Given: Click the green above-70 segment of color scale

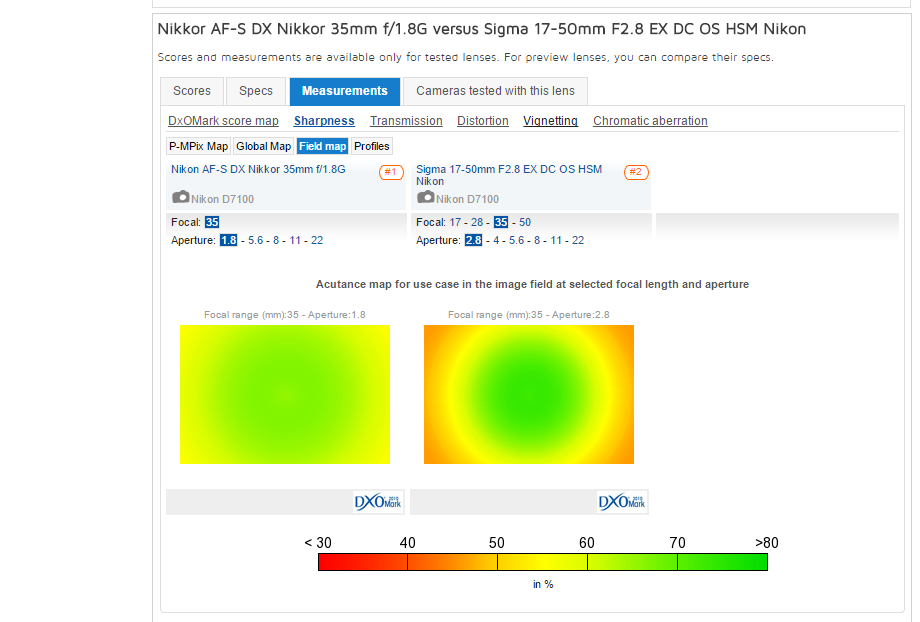Looking at the screenshot, I should (723, 562).
